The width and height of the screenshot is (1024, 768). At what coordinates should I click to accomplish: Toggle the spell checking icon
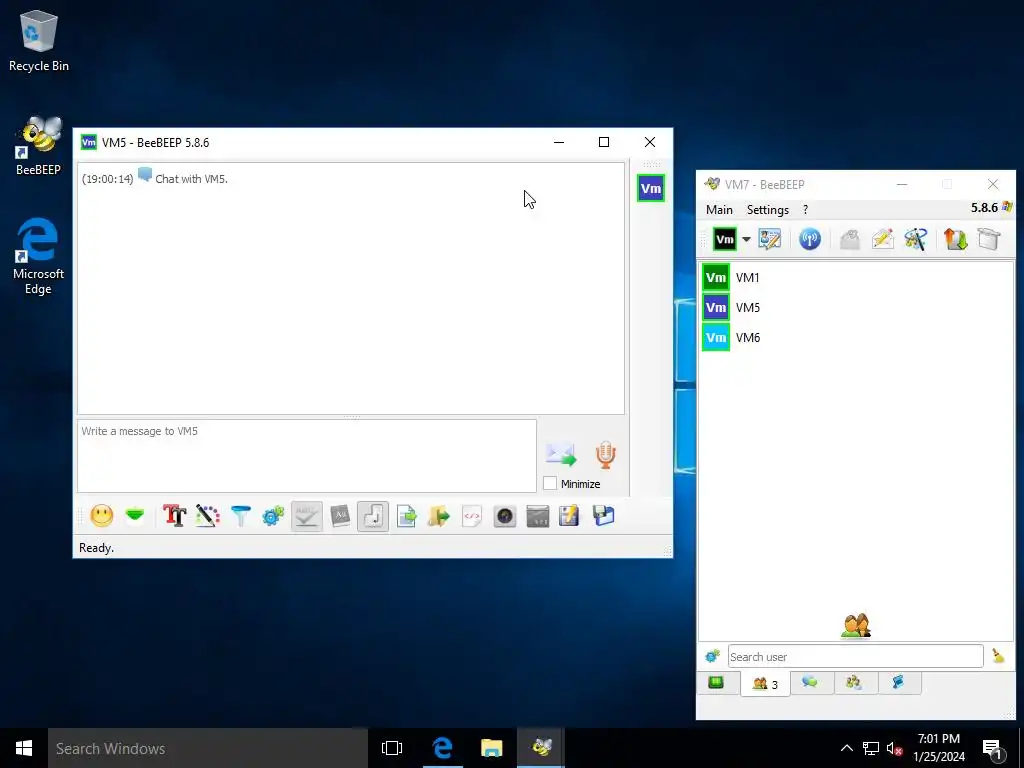tap(307, 516)
